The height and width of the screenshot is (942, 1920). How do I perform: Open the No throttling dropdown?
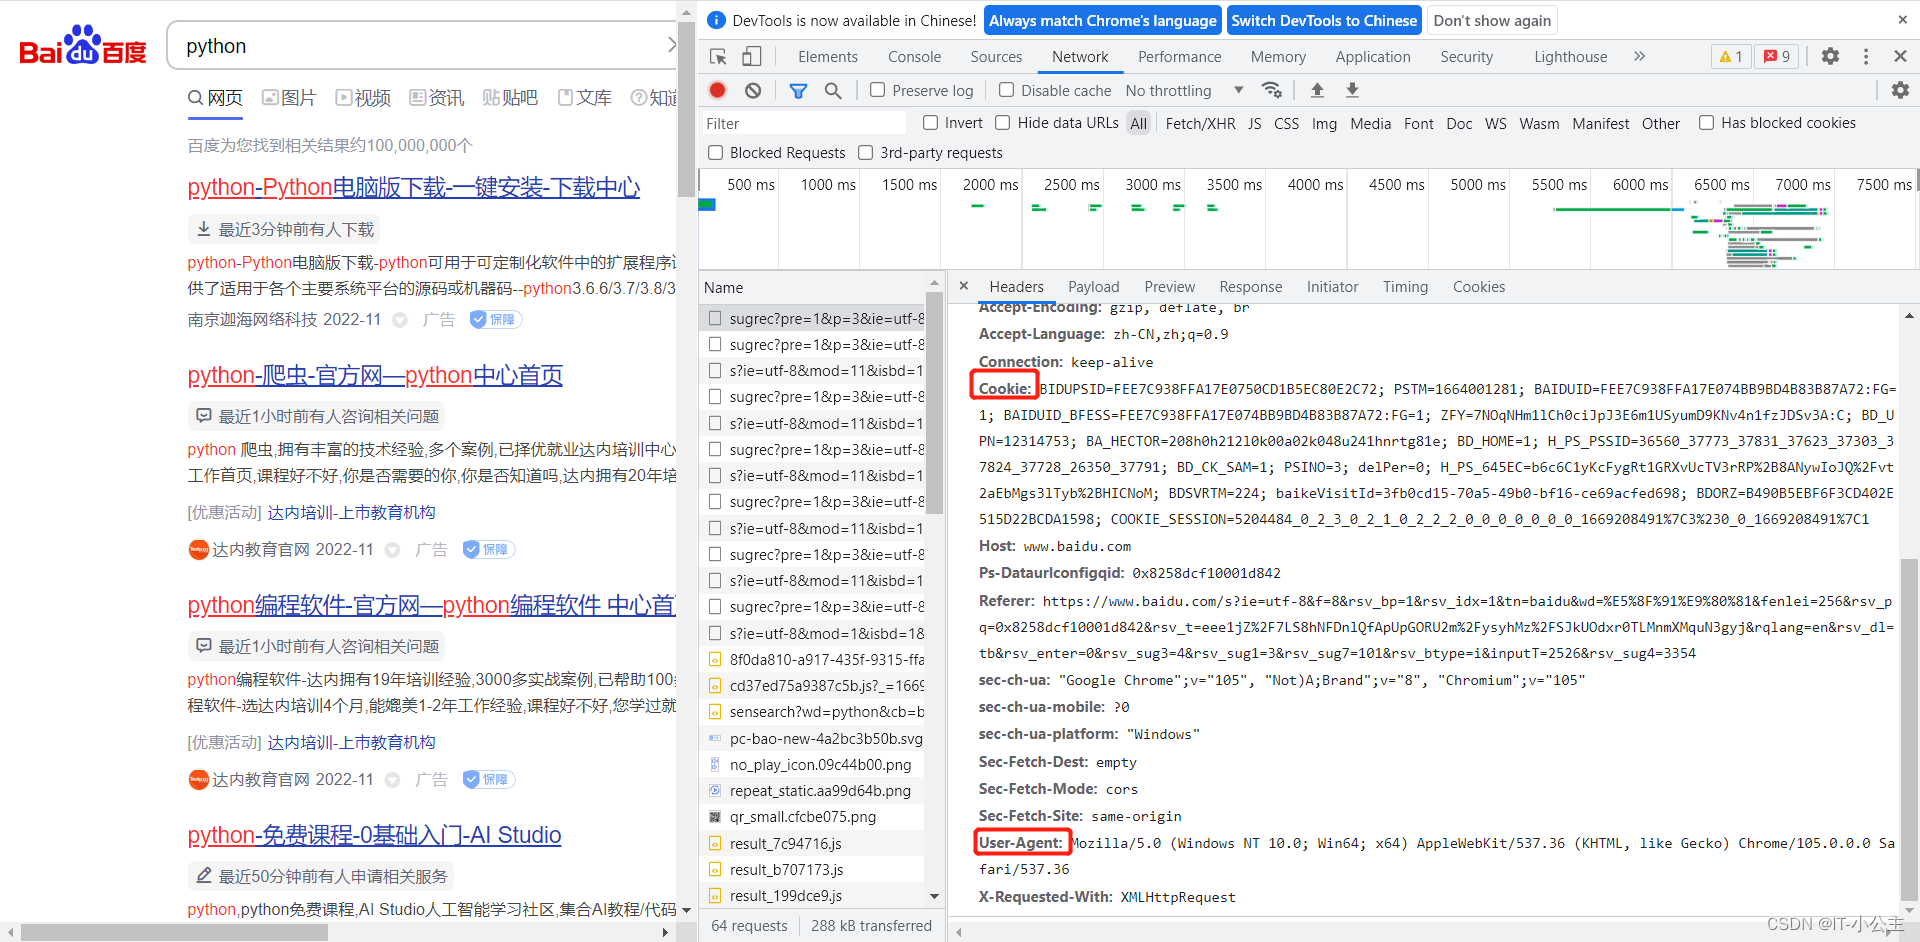point(1185,90)
